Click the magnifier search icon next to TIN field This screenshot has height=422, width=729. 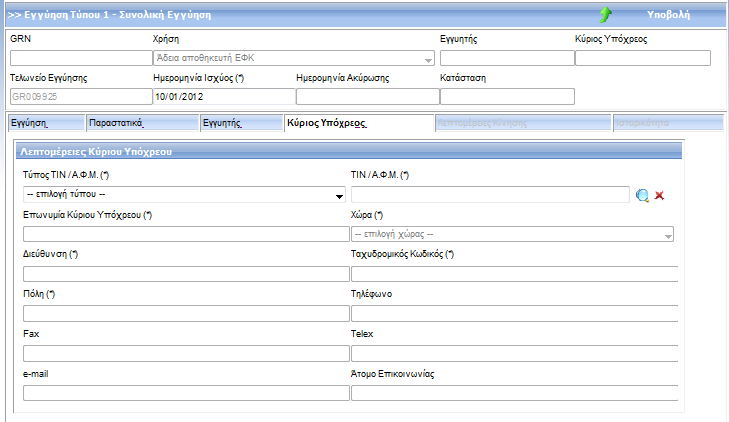(643, 195)
